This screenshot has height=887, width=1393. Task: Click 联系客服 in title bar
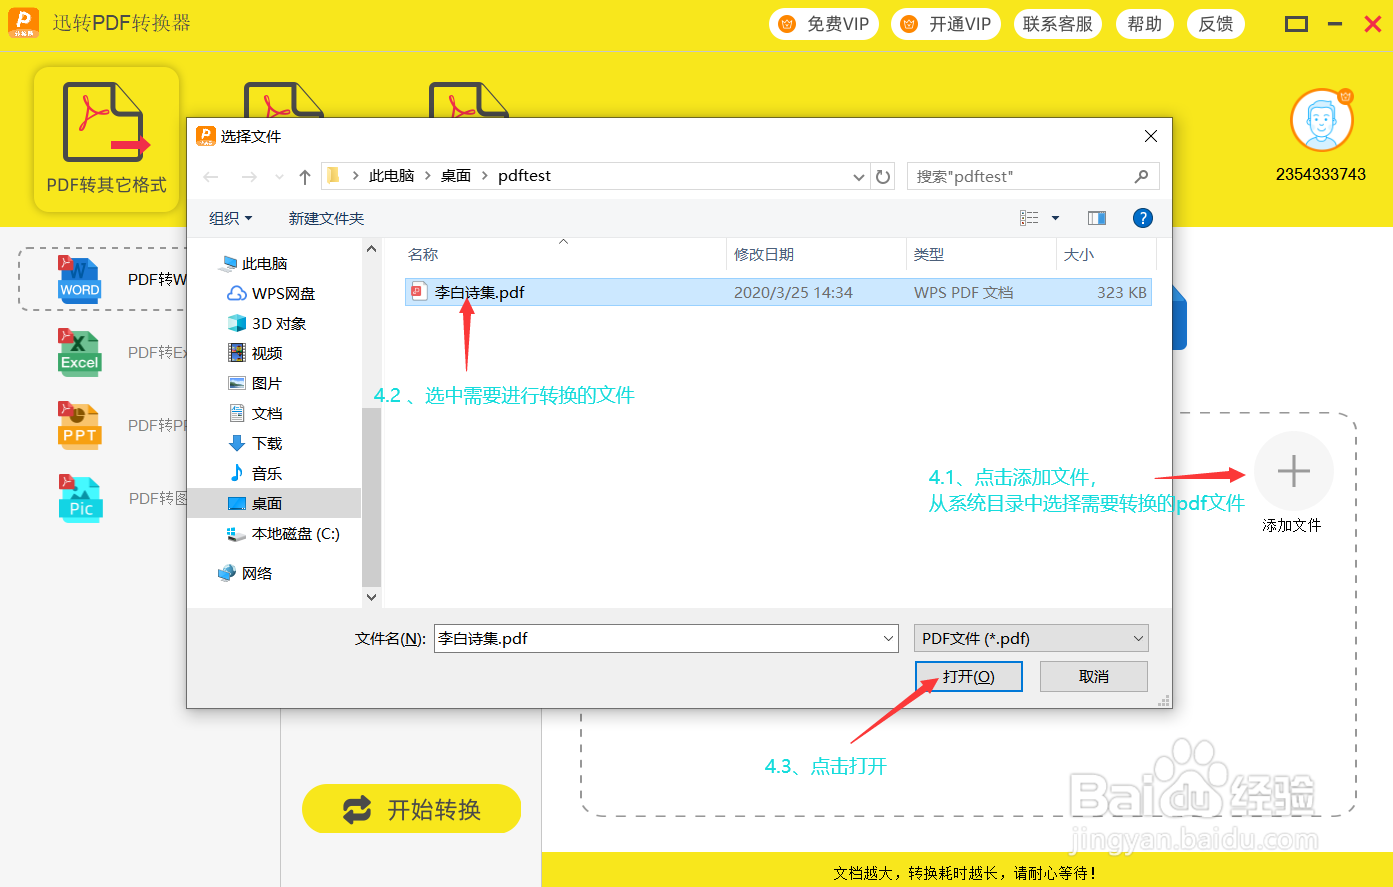[1058, 24]
